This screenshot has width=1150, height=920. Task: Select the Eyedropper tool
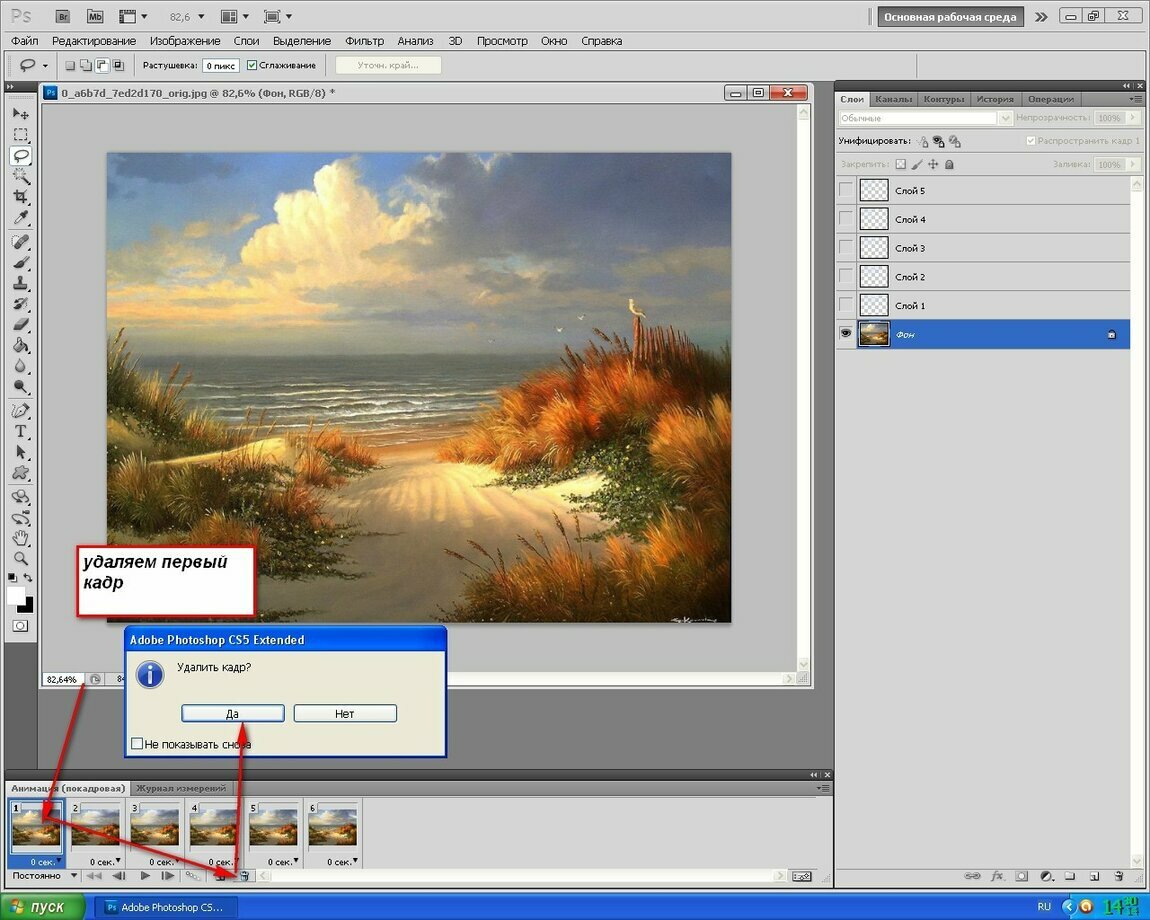tap(21, 217)
